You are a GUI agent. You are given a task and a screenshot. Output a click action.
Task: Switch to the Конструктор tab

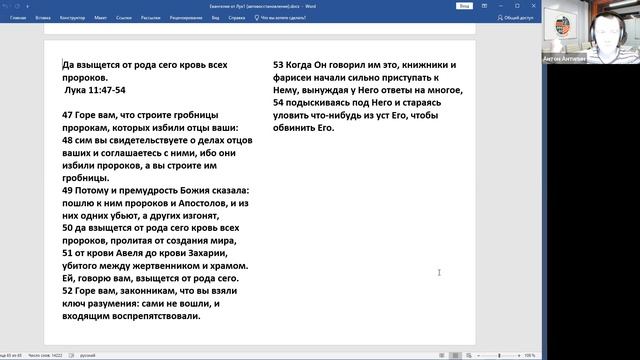[72, 18]
